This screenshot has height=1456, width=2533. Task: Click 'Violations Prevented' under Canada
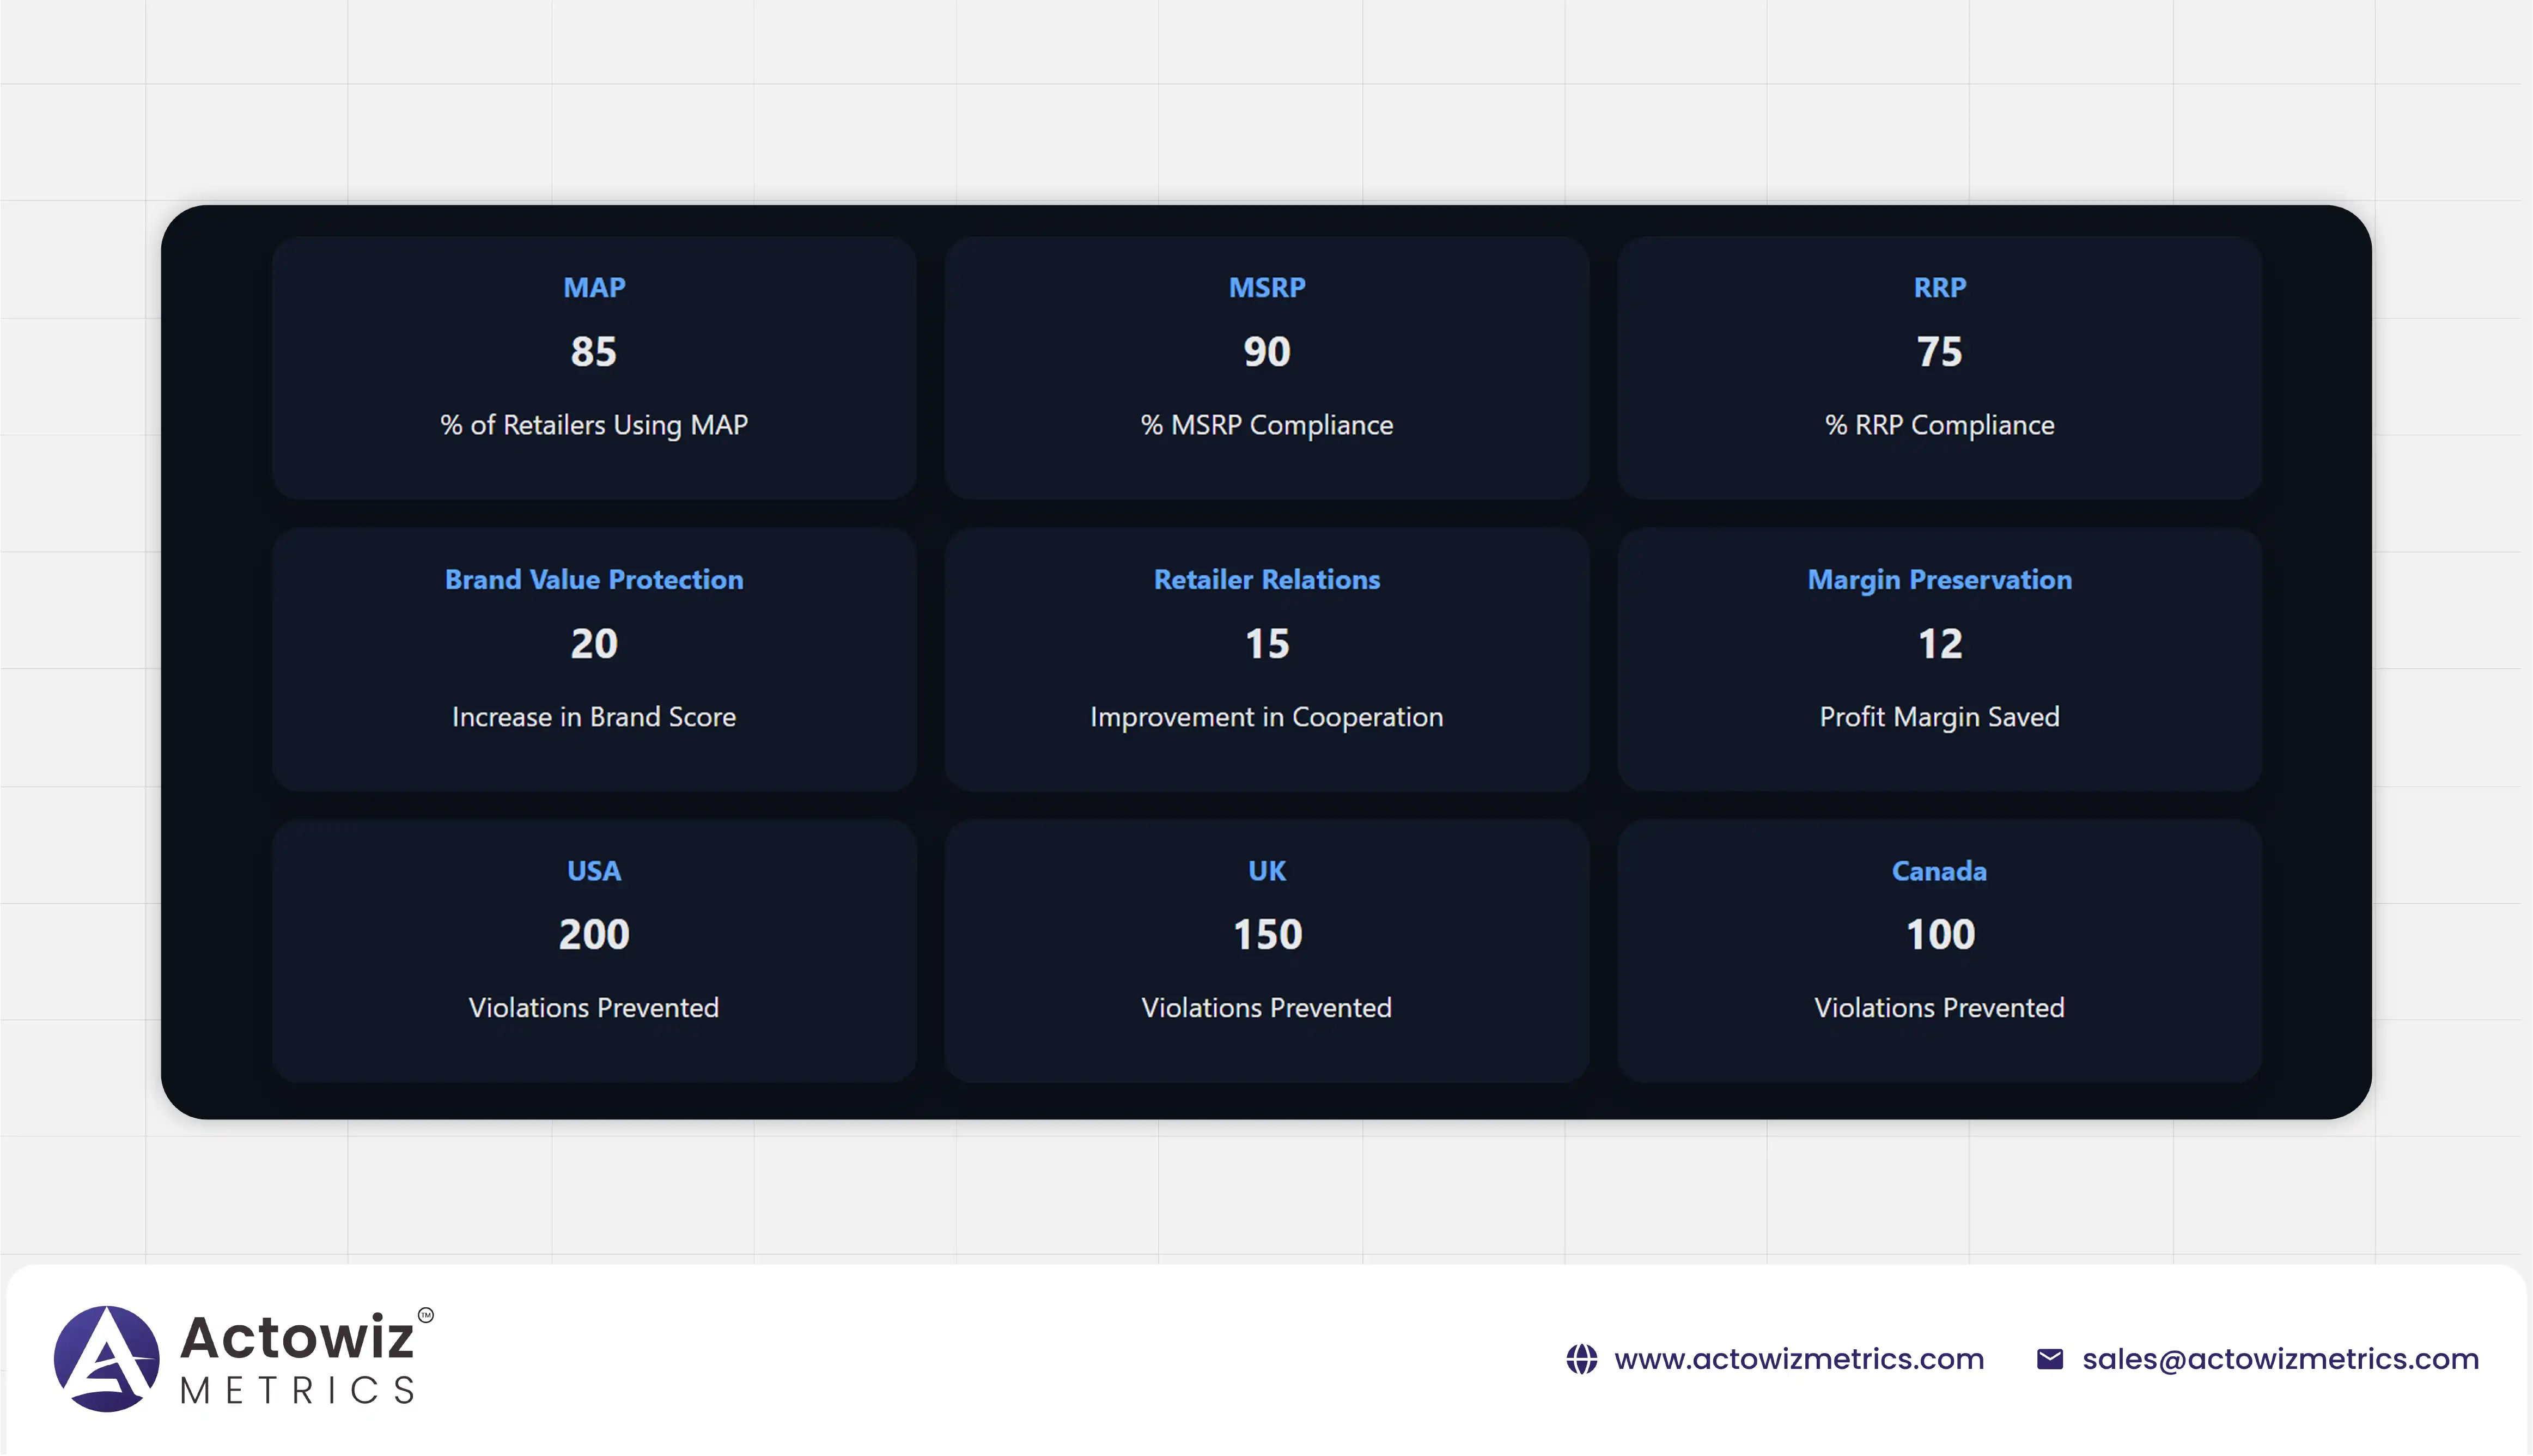tap(1940, 1008)
